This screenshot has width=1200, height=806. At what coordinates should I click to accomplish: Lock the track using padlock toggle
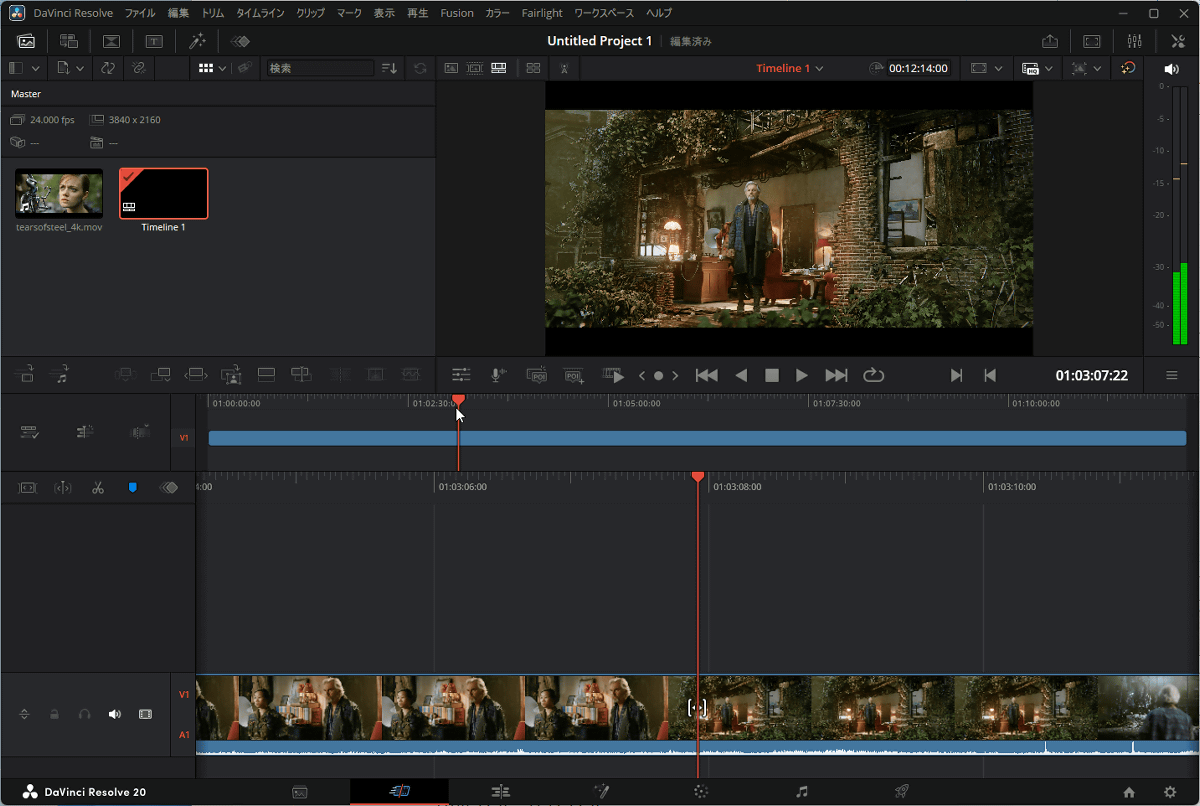pos(55,714)
